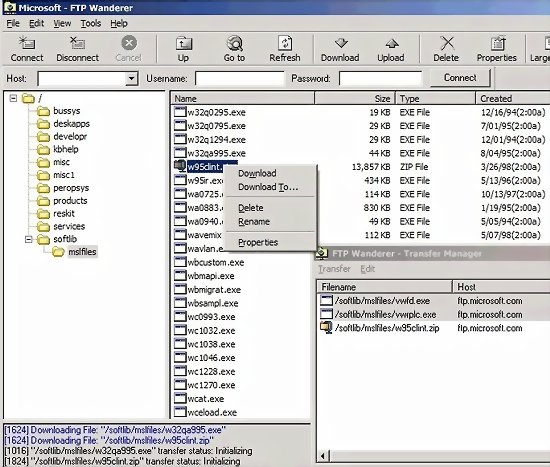Select the peropsys folder icon
The image size is (550, 467).
[43, 188]
